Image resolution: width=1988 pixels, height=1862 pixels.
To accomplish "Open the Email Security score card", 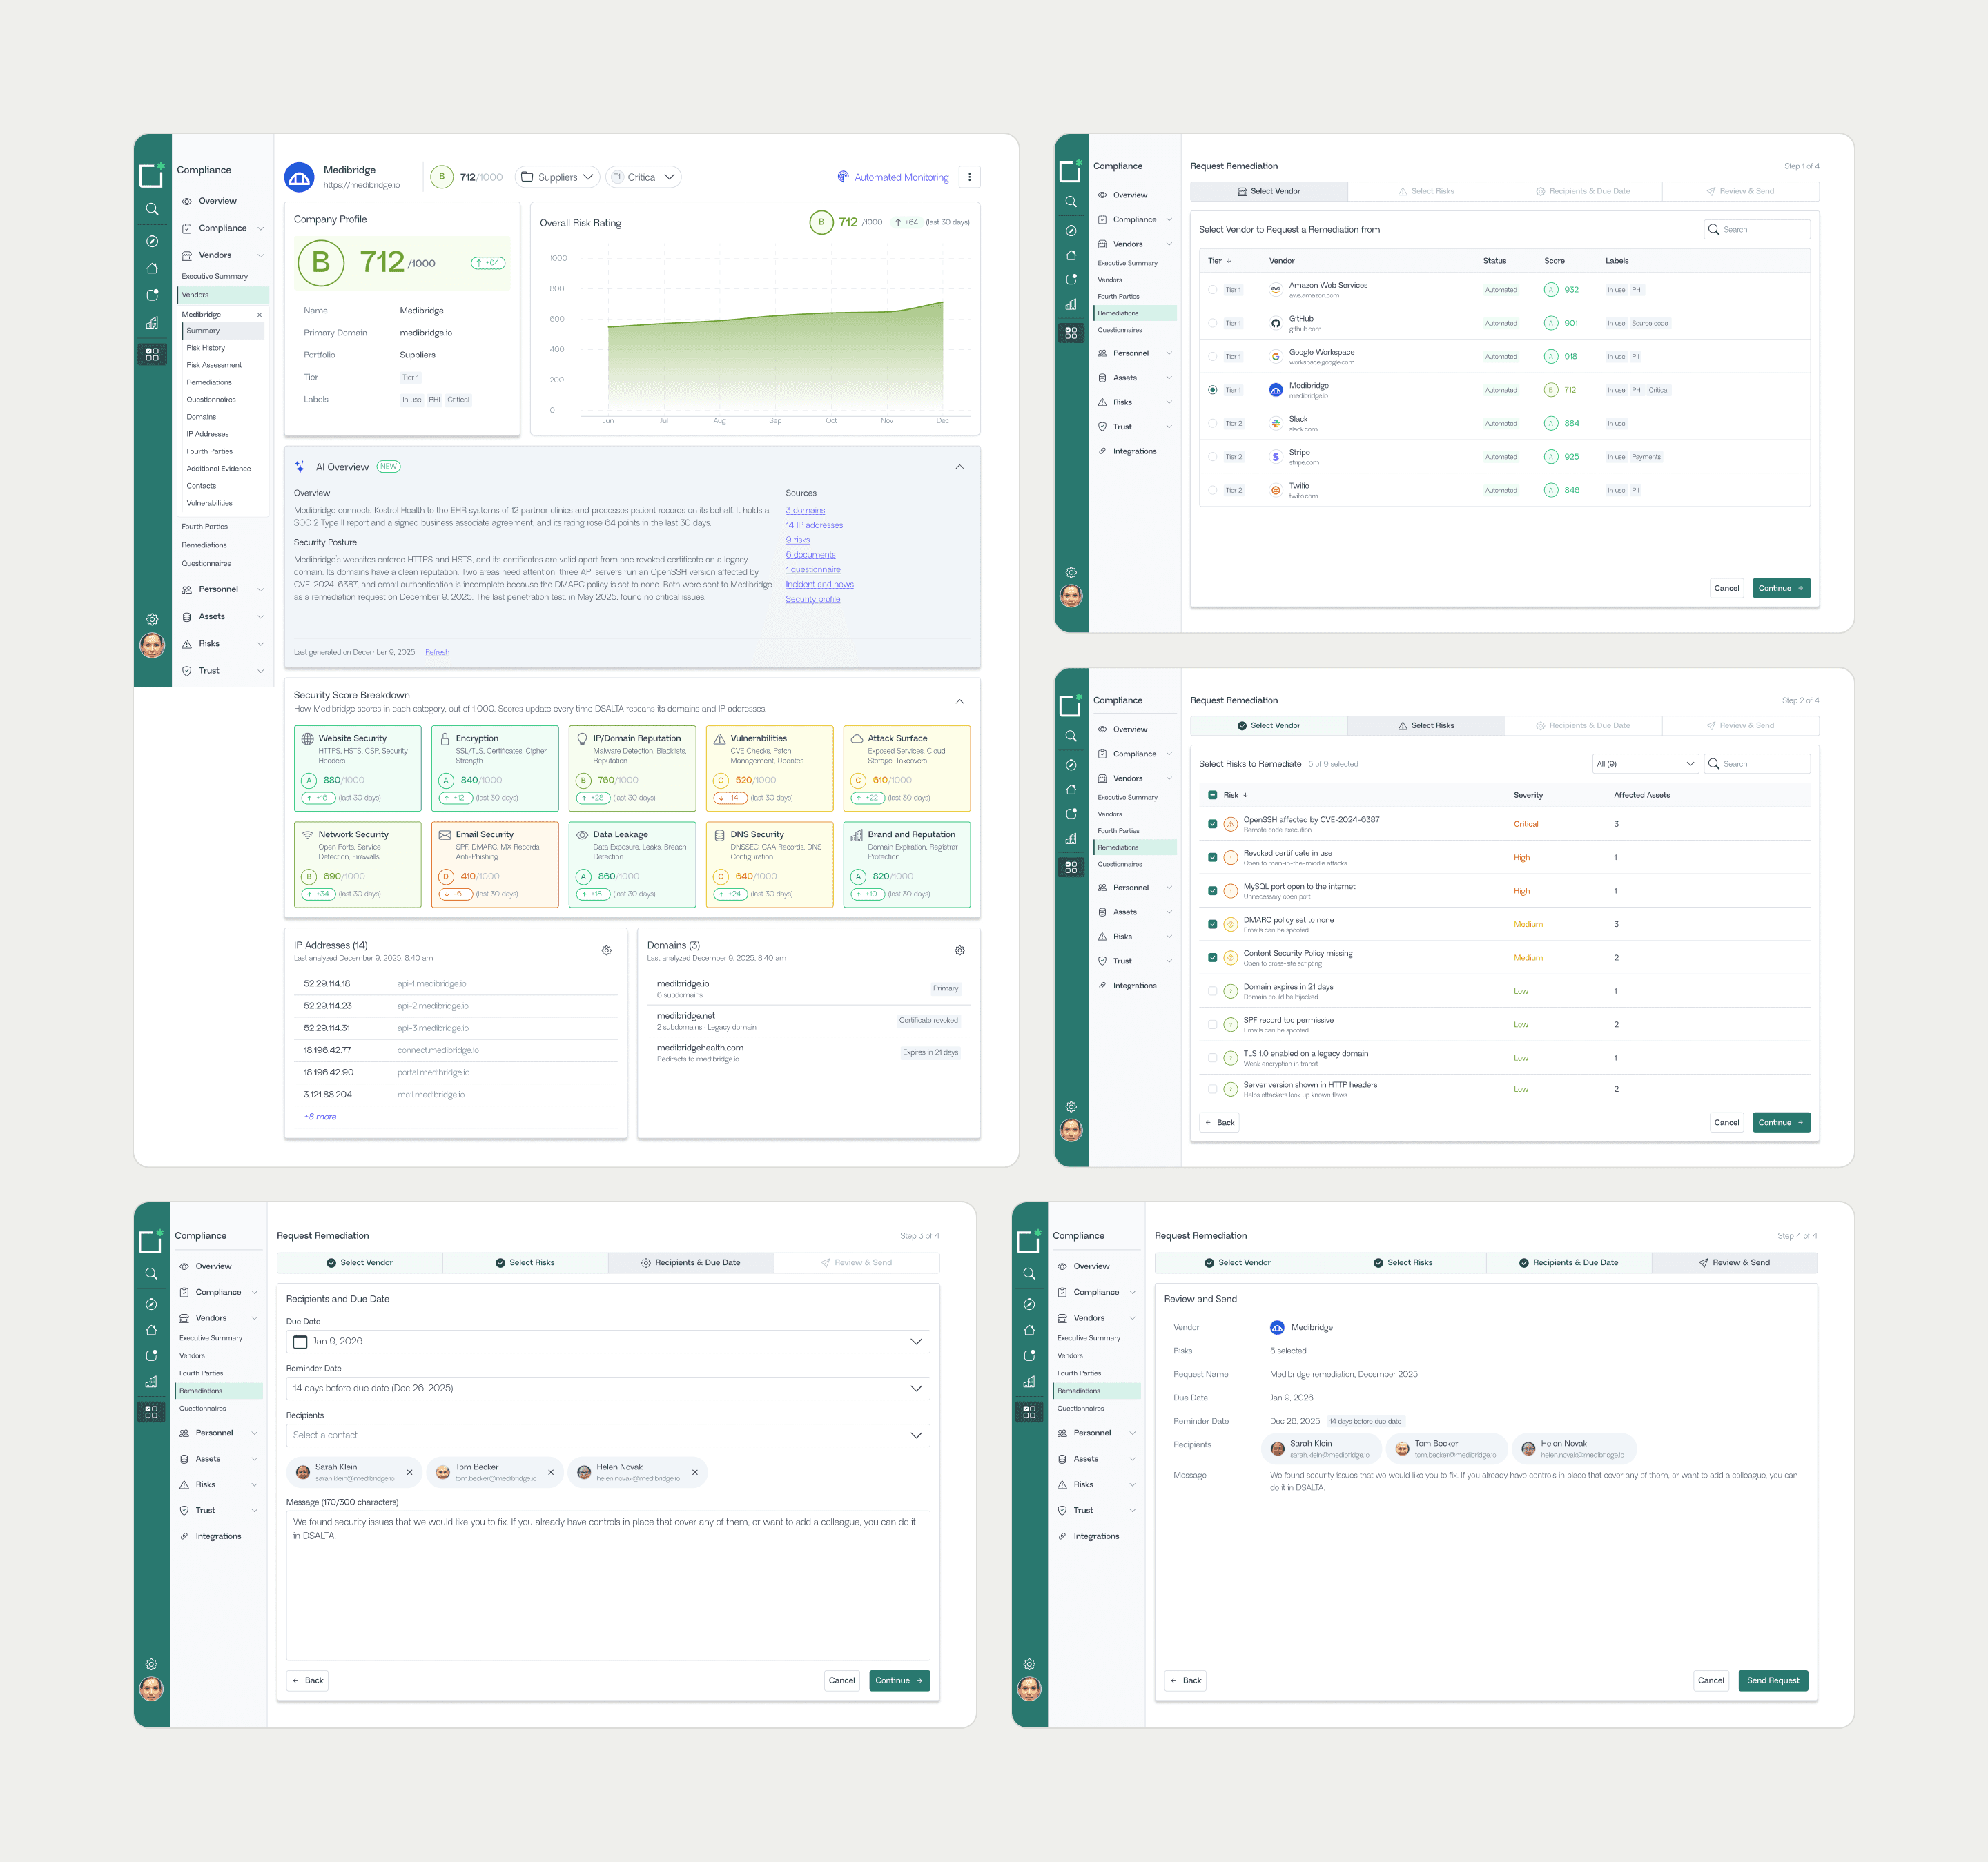I will [495, 864].
